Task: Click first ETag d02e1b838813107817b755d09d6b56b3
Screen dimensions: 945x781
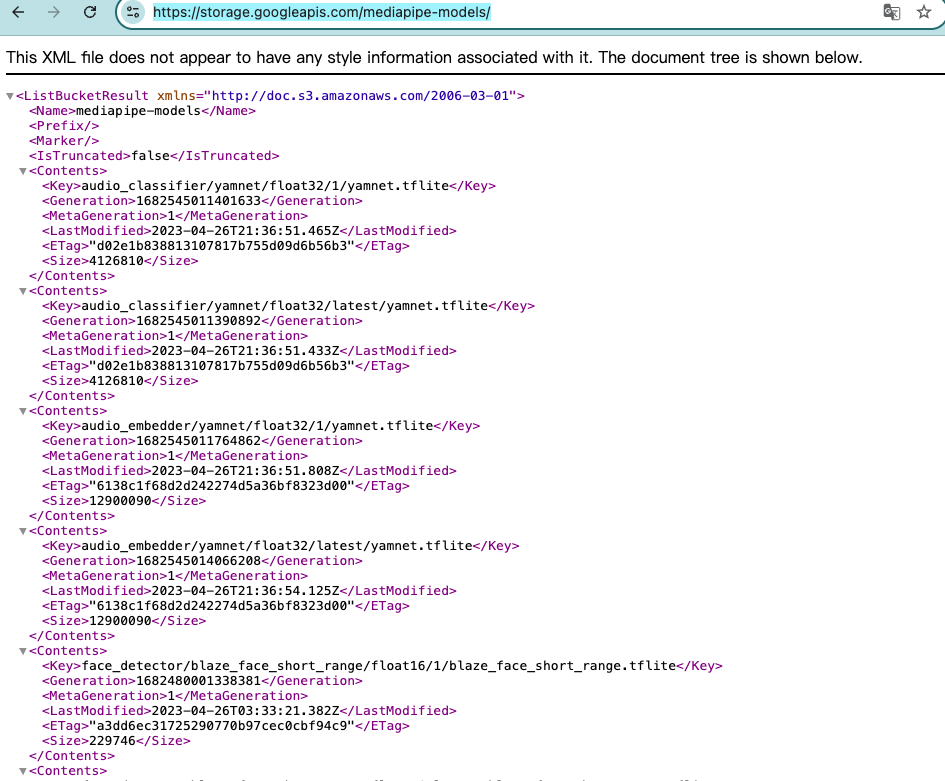Action: [222, 246]
